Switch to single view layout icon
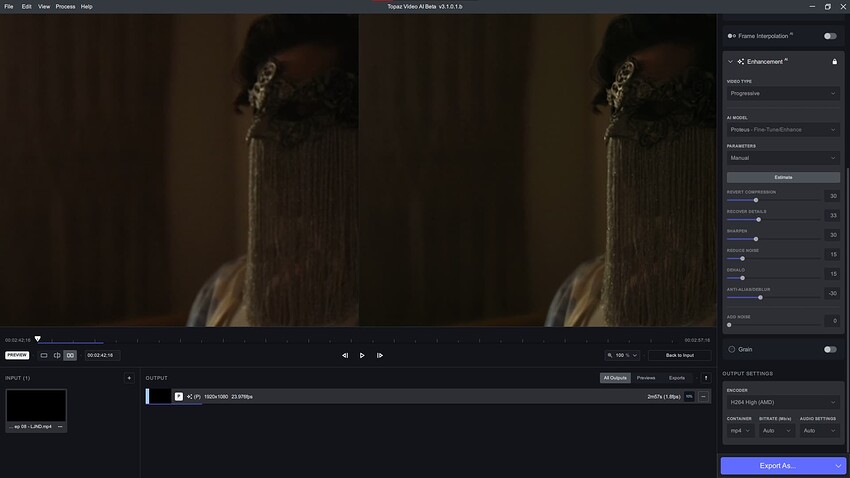850x478 pixels. click(x=44, y=355)
